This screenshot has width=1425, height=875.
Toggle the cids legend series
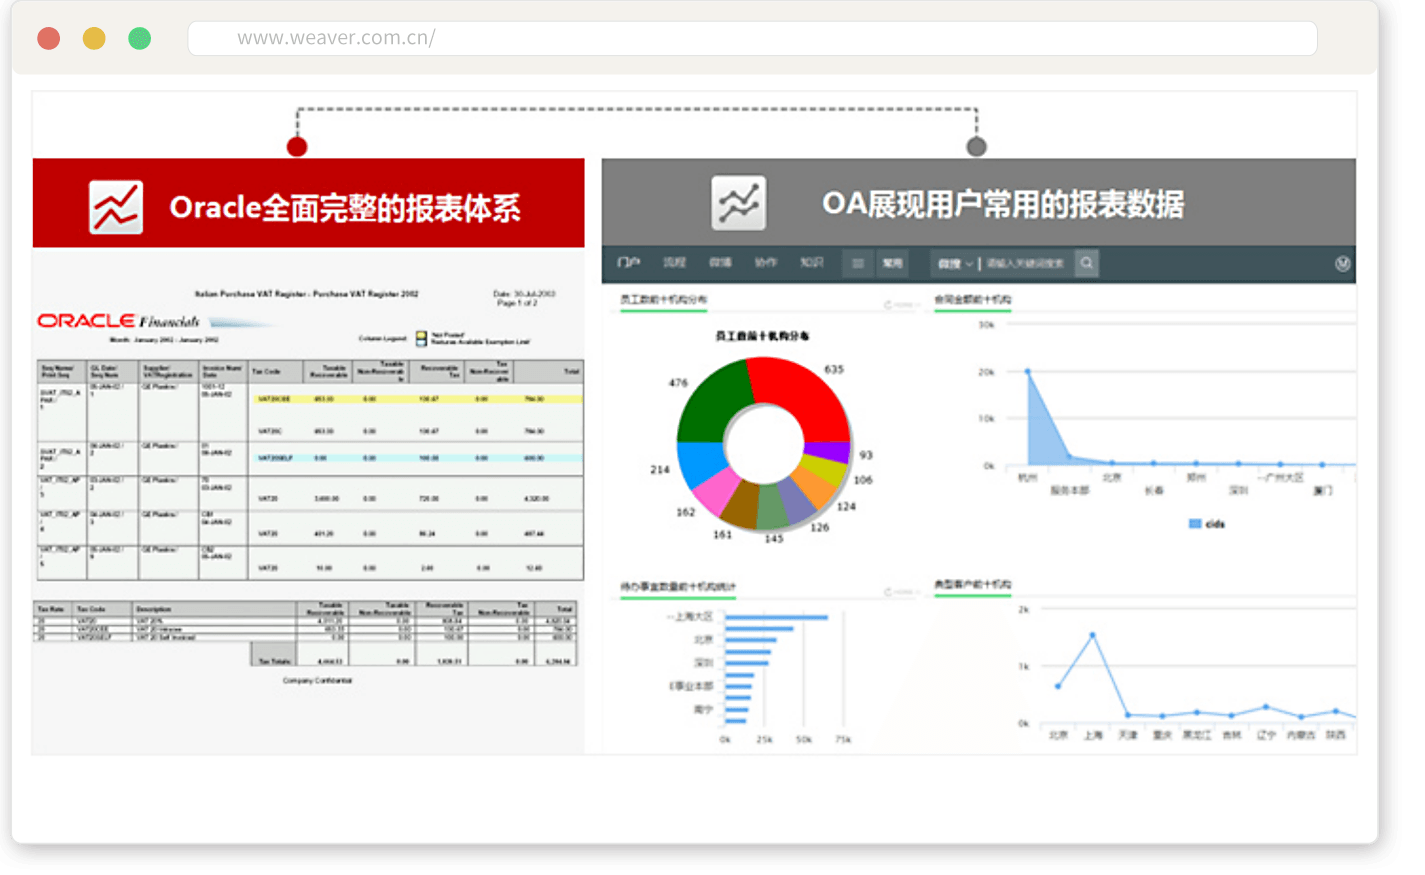point(1206,524)
